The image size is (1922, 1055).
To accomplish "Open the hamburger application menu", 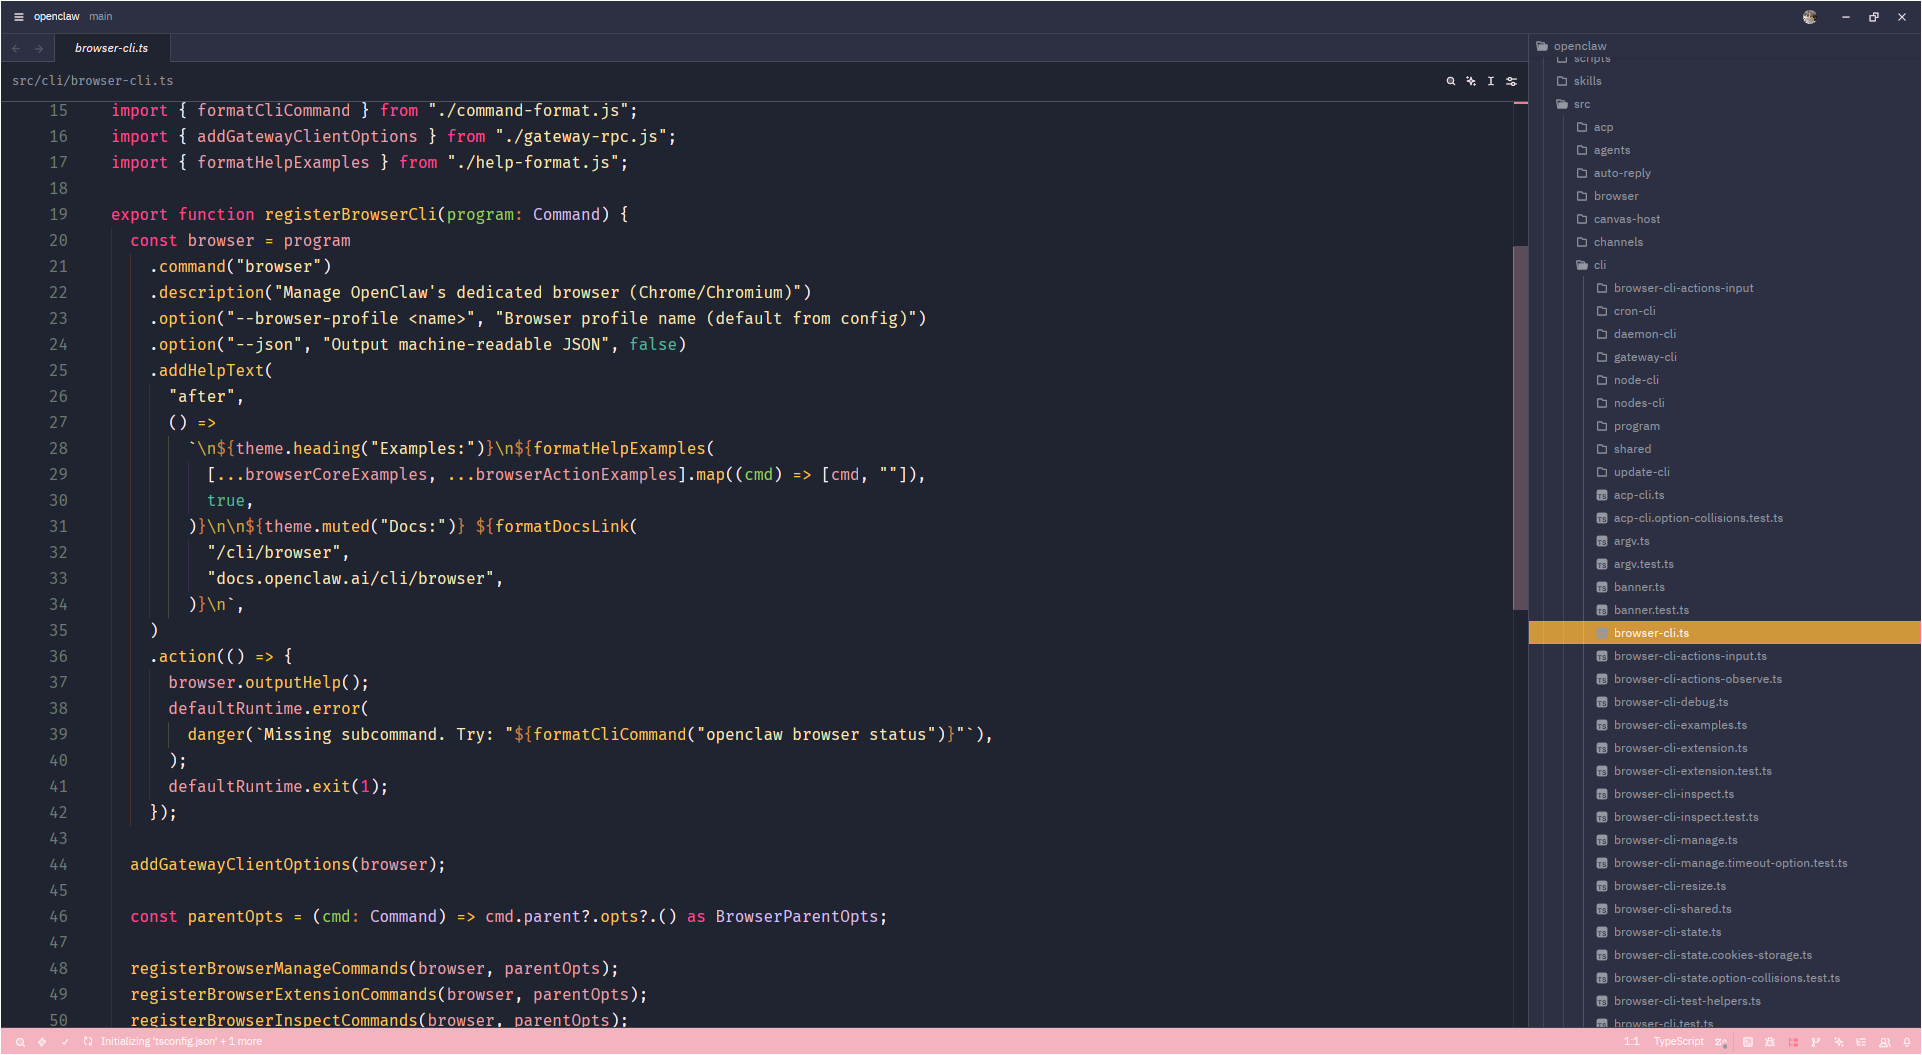I will (x=18, y=17).
